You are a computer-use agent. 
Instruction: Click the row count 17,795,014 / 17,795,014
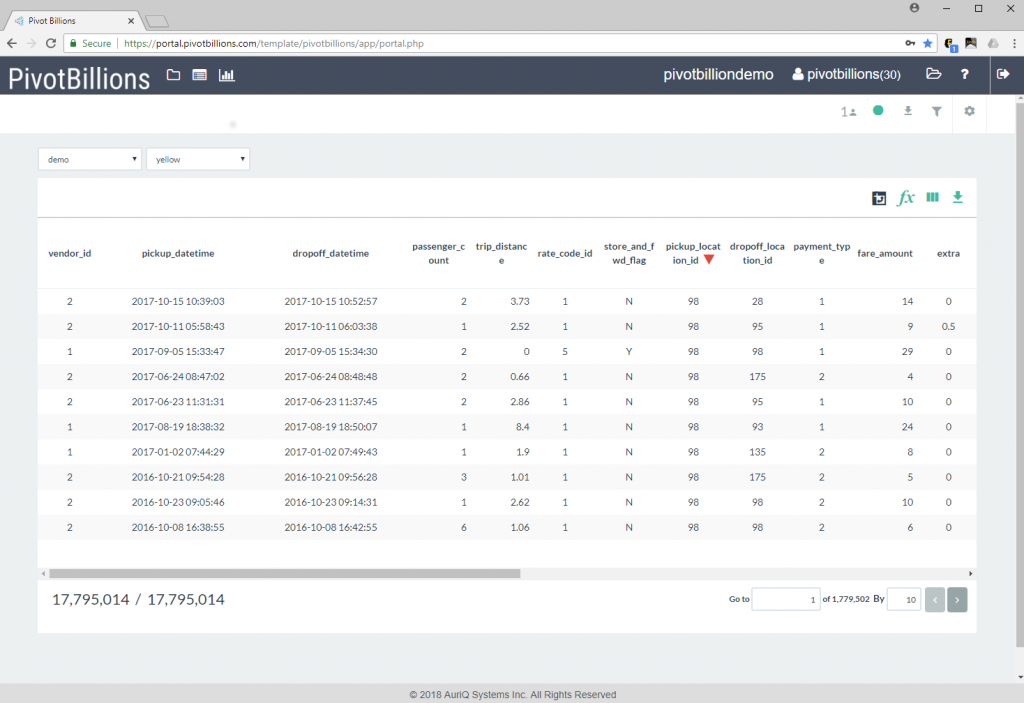point(138,600)
